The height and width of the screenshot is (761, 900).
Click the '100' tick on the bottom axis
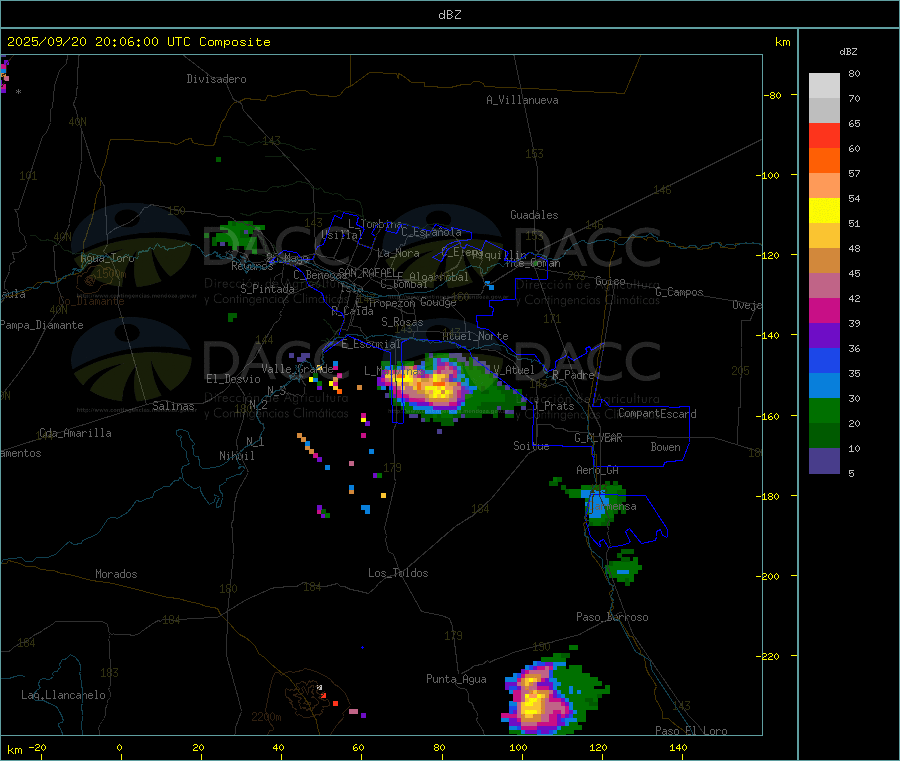coord(518,747)
